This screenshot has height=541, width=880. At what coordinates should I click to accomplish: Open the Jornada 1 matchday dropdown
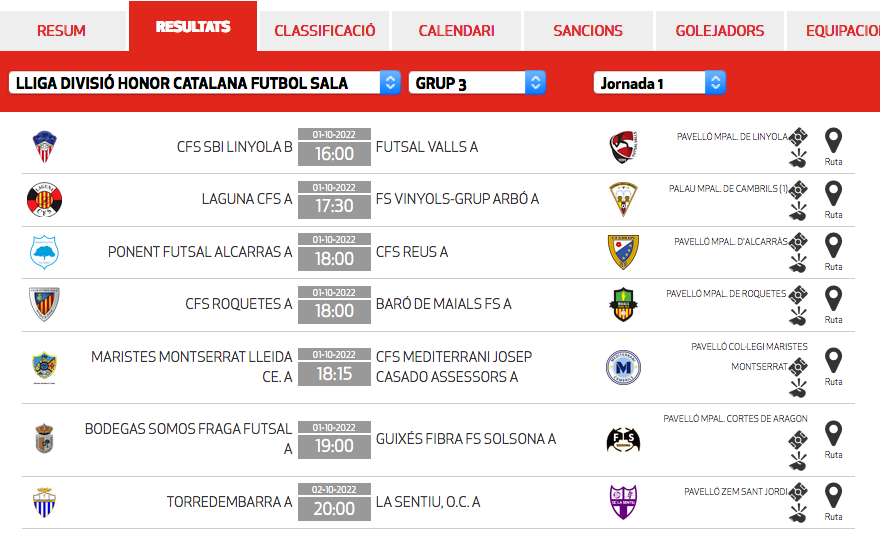click(x=659, y=83)
